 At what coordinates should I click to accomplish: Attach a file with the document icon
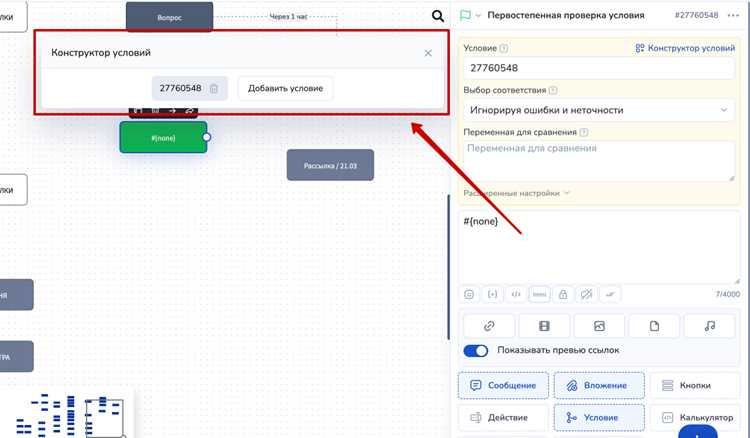654,326
